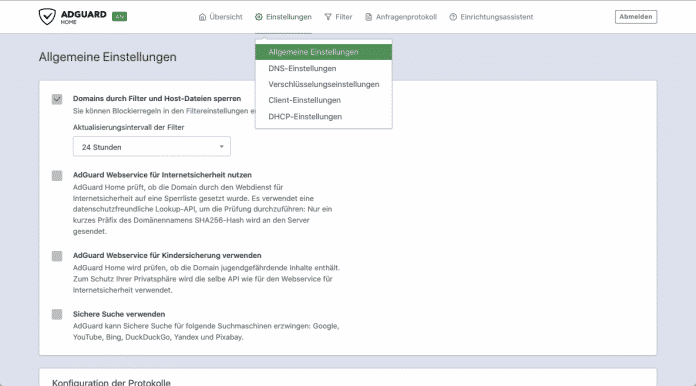Enable AdGuard Webservice für Kindersicherung
696x386 pixels.
click(x=57, y=256)
